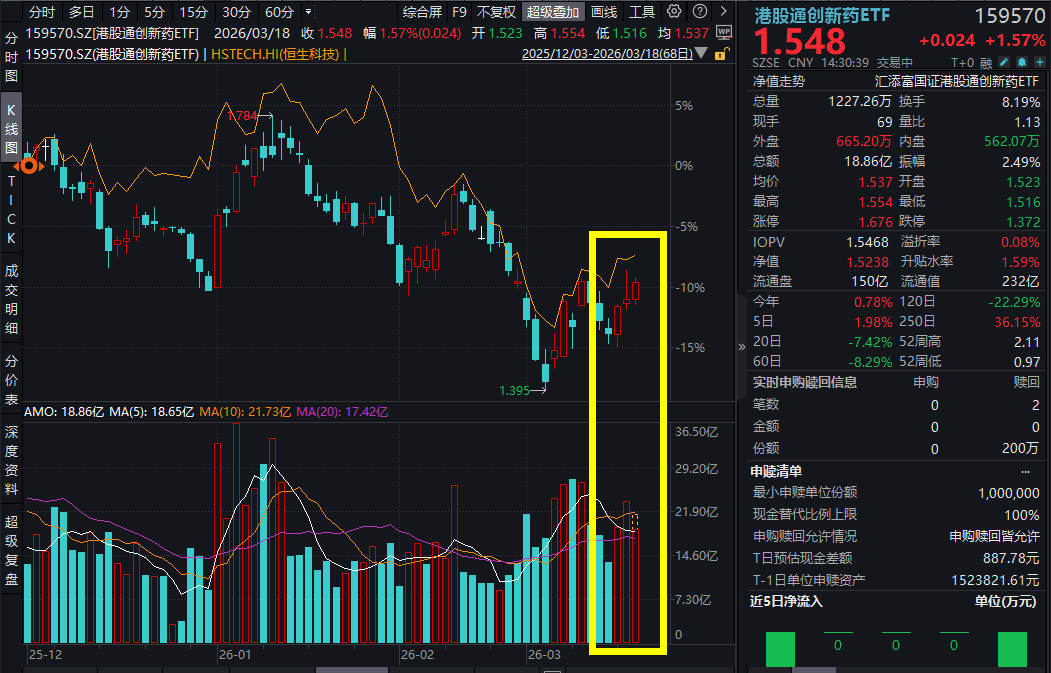This screenshot has width=1051, height=673.
Task: Click the 画线 drawing button
Action: coord(604,12)
